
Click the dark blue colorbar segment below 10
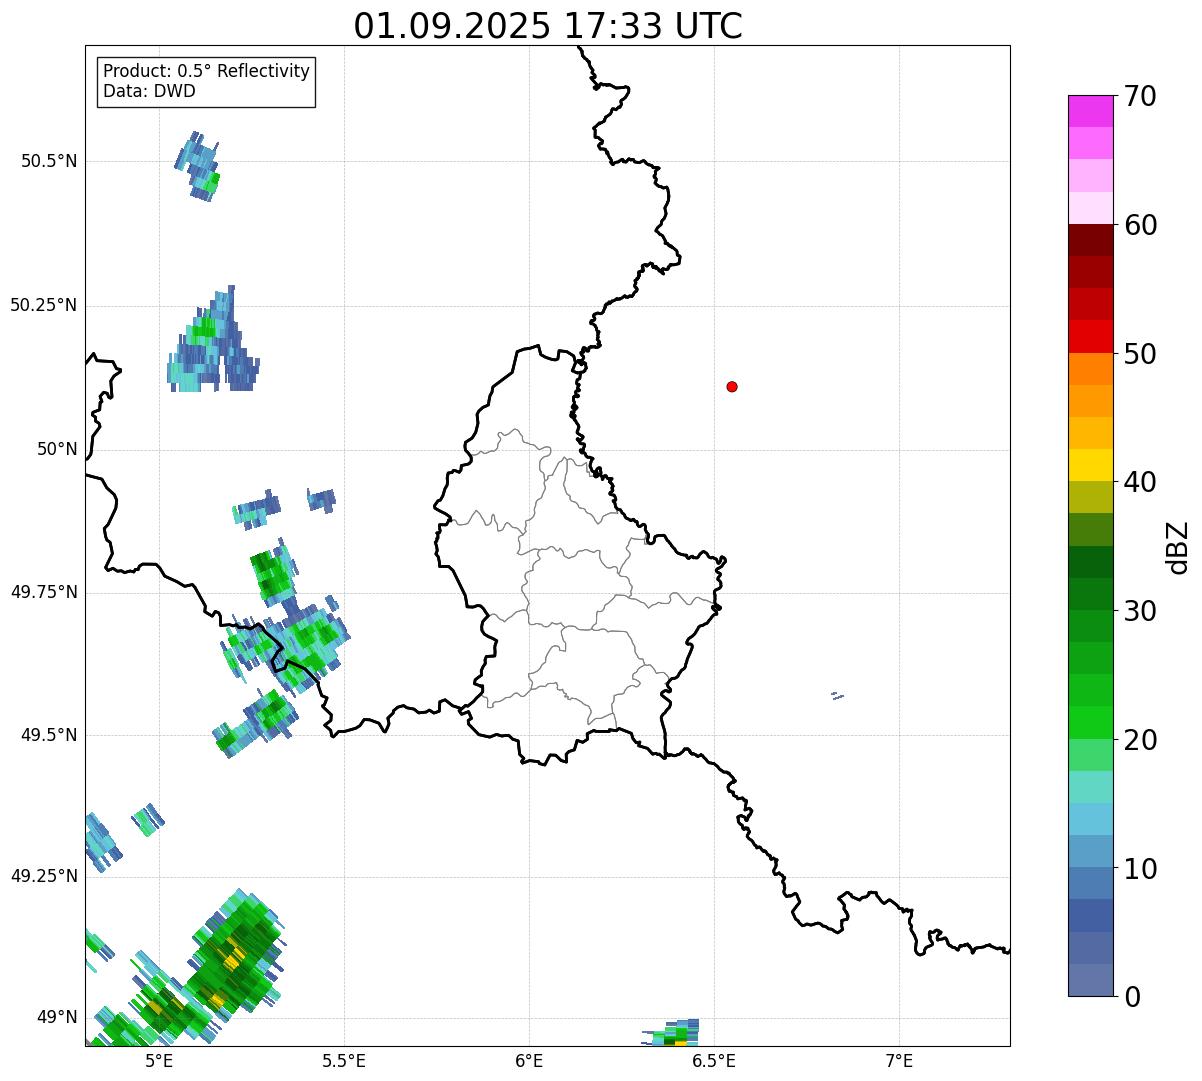point(1090,915)
